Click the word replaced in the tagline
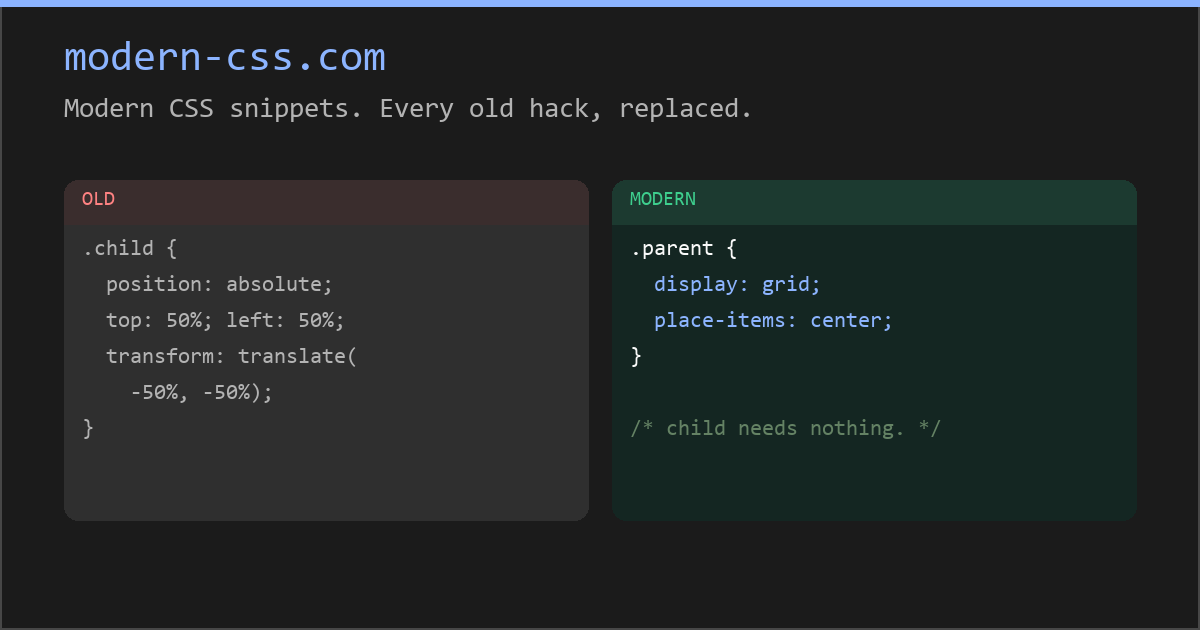This screenshot has height=630, width=1200. [x=683, y=108]
